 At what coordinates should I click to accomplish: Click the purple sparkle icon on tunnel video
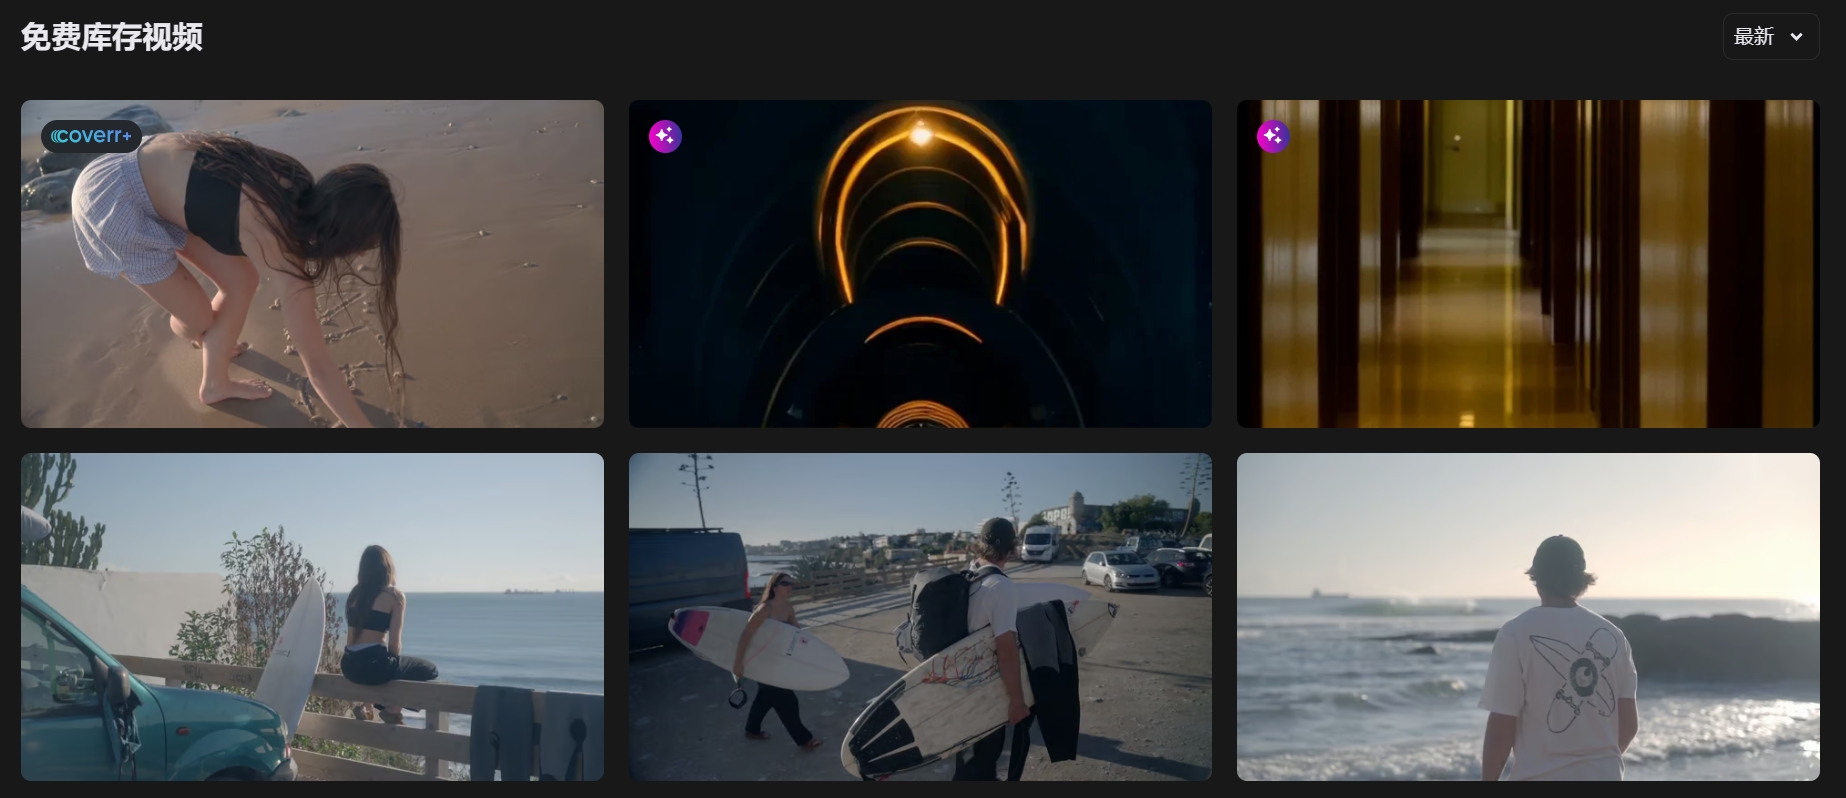pos(665,136)
